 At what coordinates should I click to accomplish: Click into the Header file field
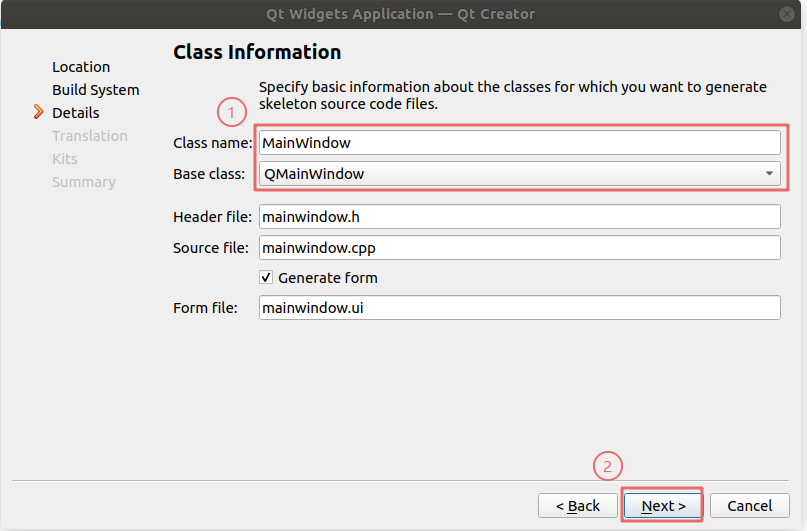[518, 217]
